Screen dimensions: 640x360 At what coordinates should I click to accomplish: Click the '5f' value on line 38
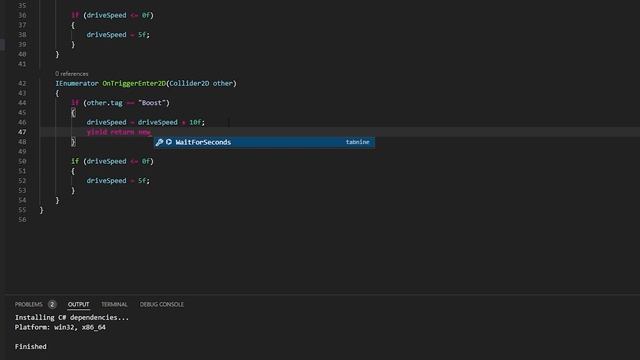tap(142, 35)
